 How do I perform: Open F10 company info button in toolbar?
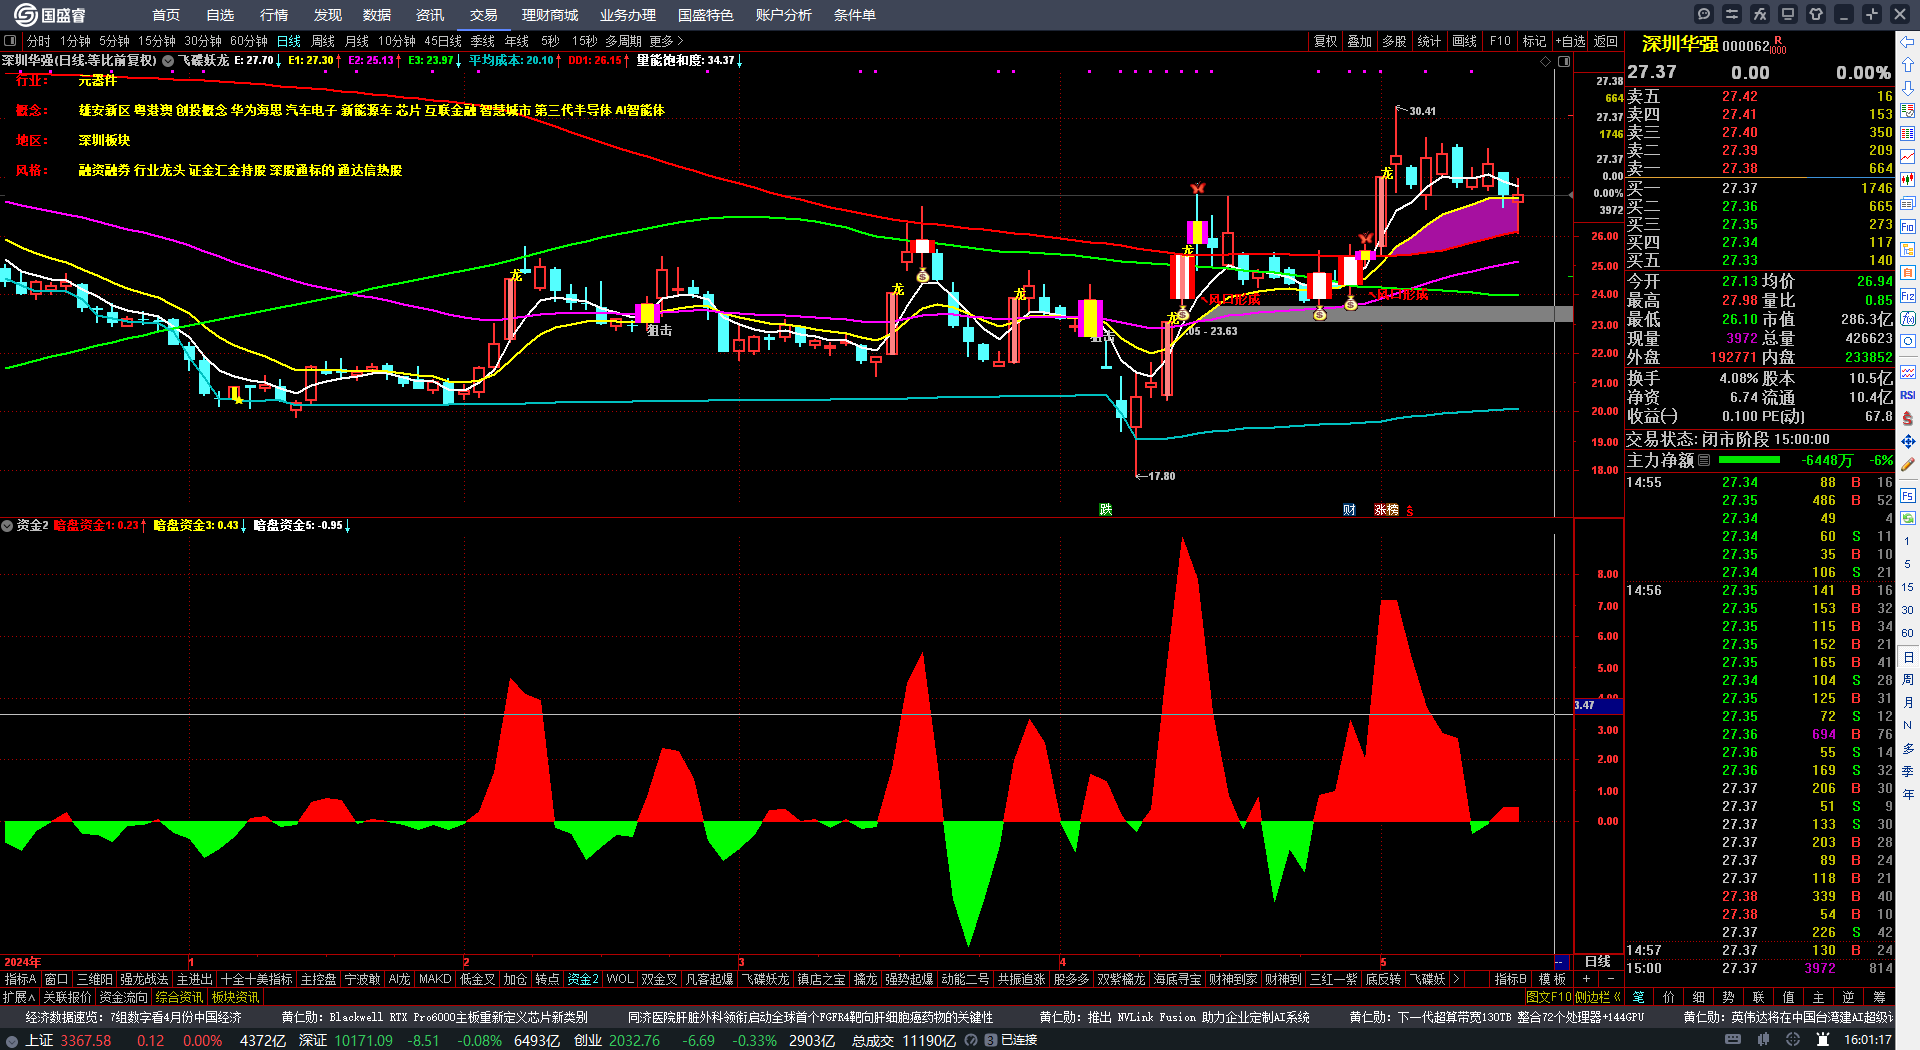pos(1500,41)
